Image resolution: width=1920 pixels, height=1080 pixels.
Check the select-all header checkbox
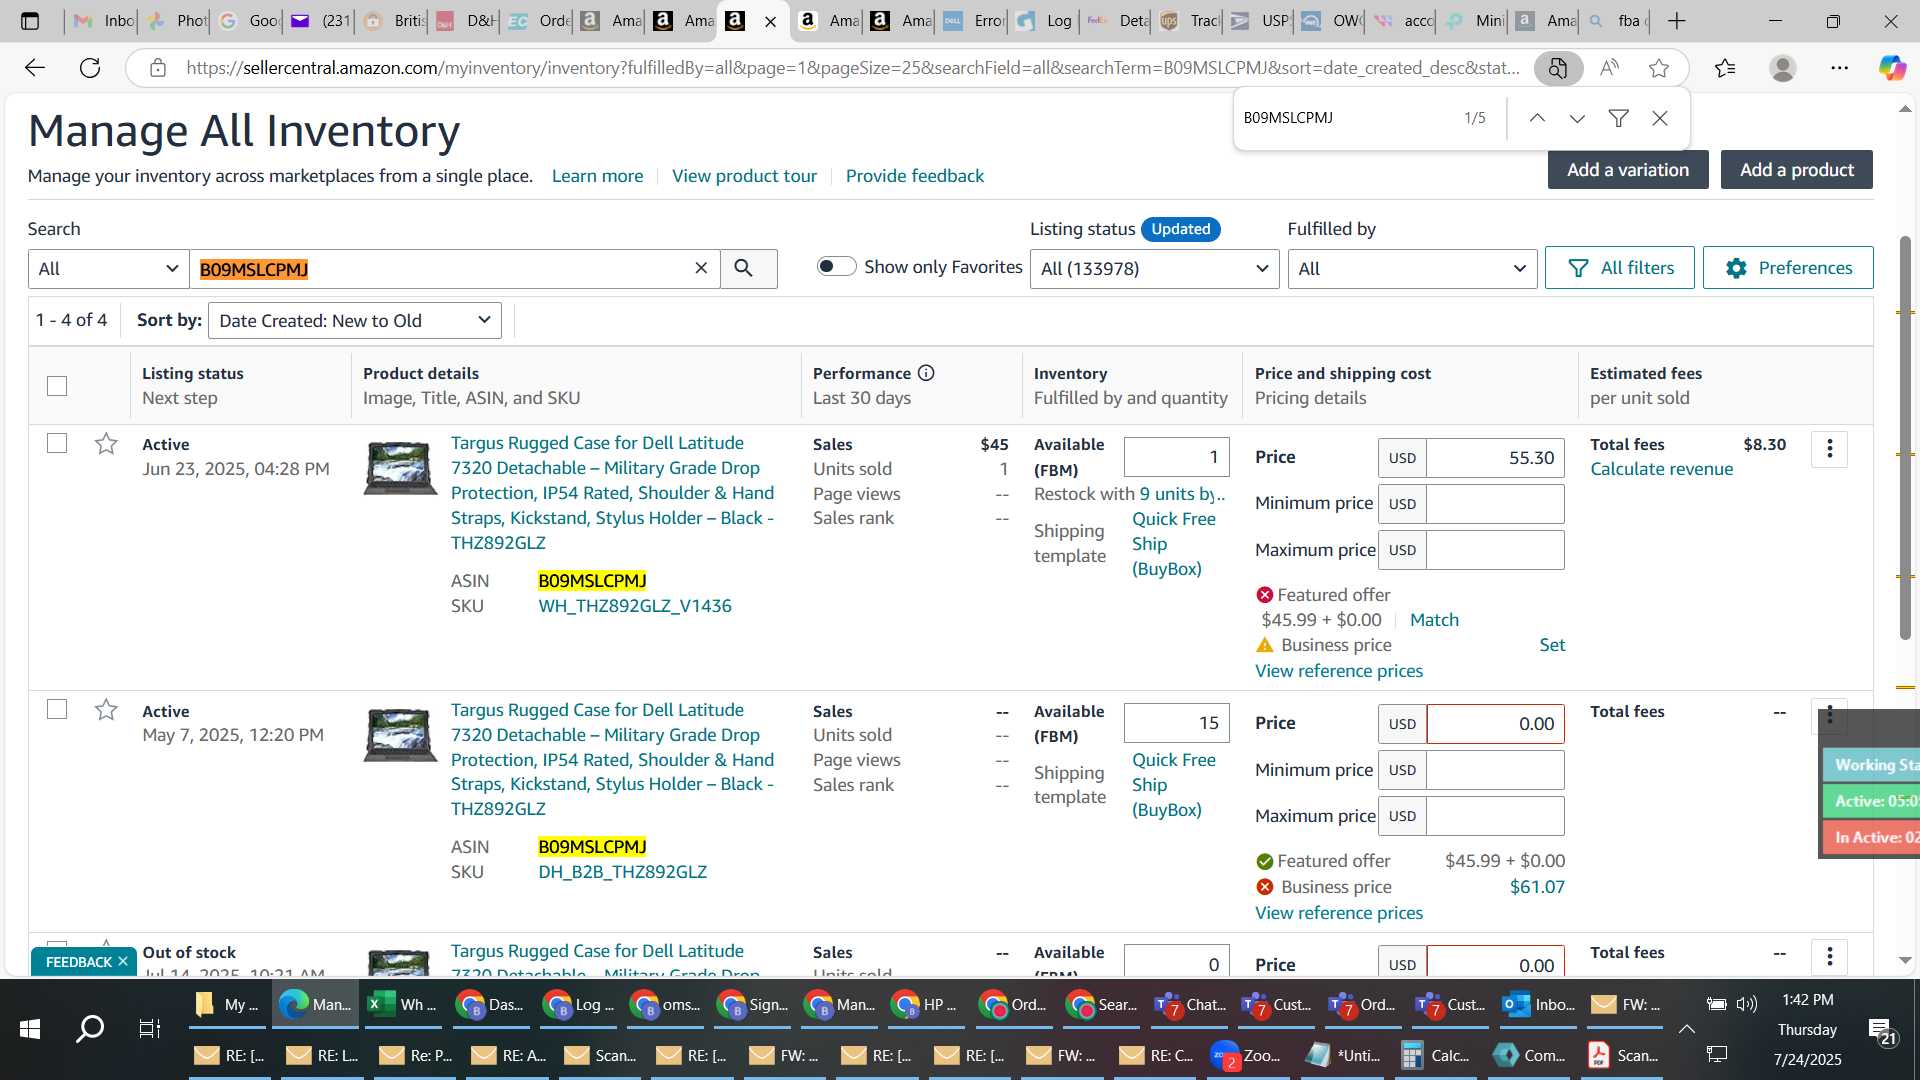tap(57, 386)
